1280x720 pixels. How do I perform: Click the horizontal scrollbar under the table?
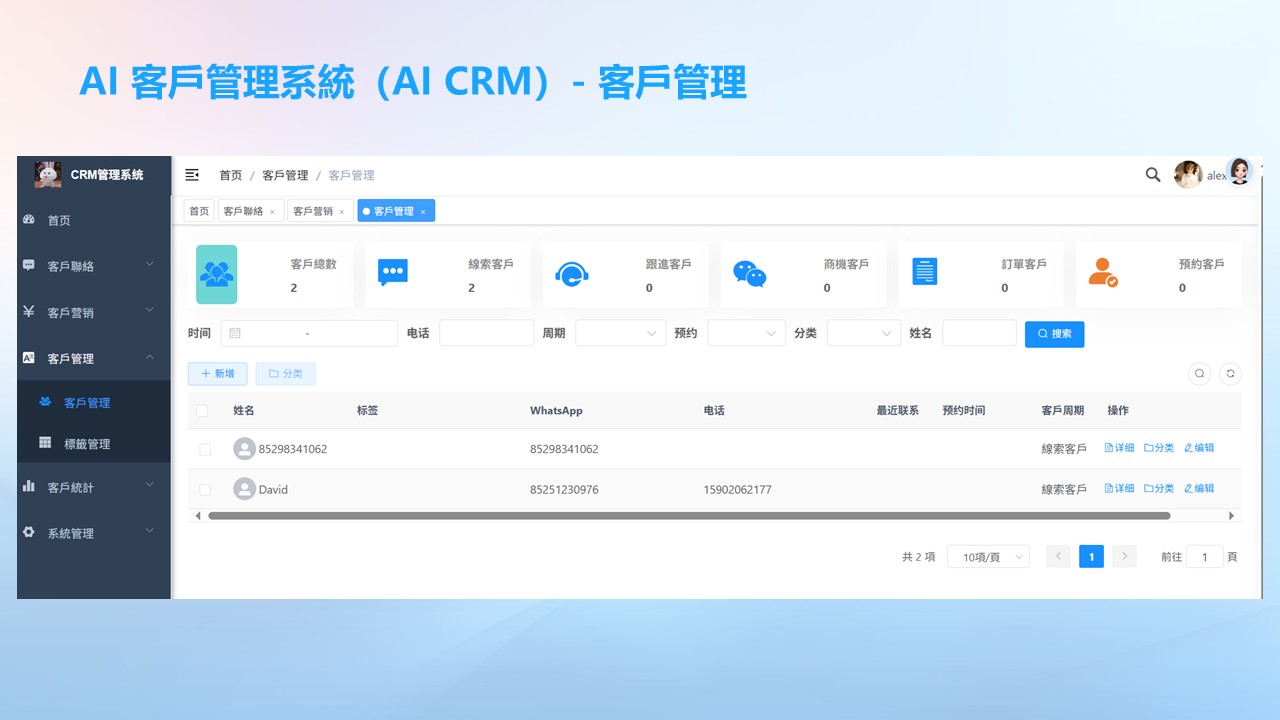click(x=688, y=516)
